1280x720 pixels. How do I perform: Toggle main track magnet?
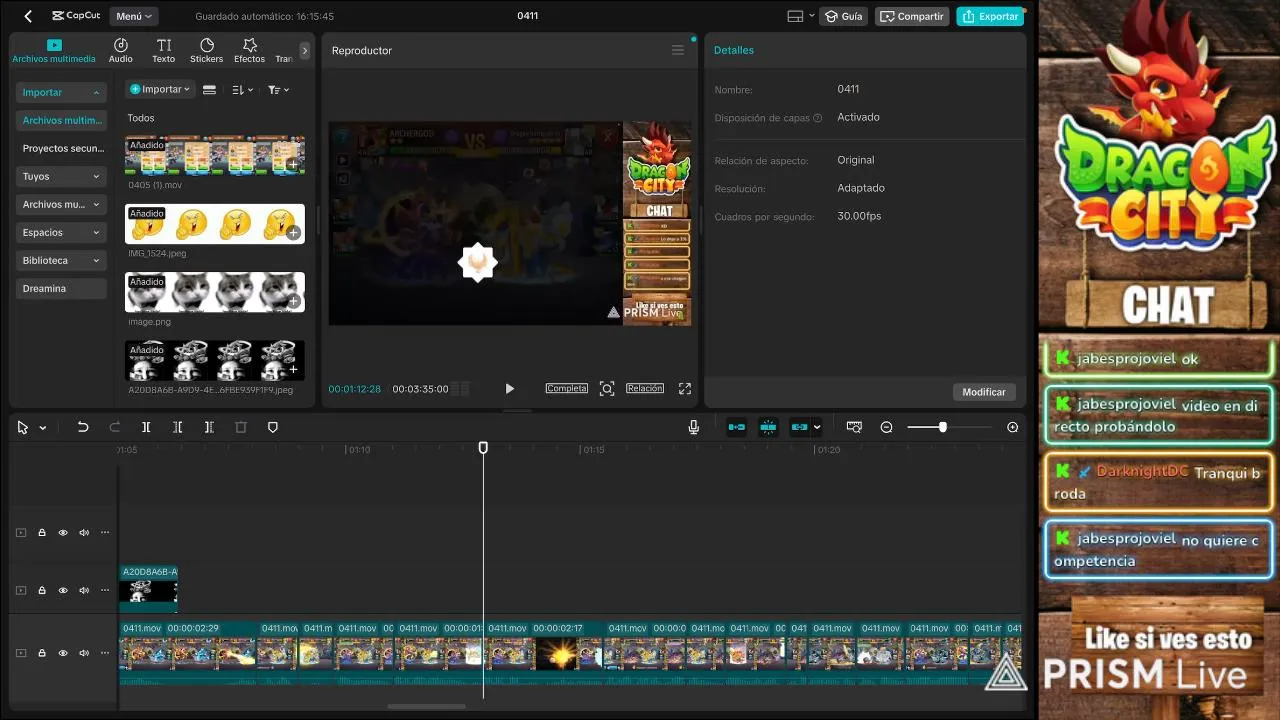point(737,427)
